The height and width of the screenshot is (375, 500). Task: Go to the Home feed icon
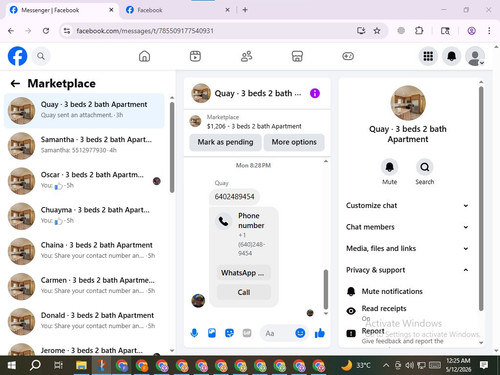[x=144, y=56]
